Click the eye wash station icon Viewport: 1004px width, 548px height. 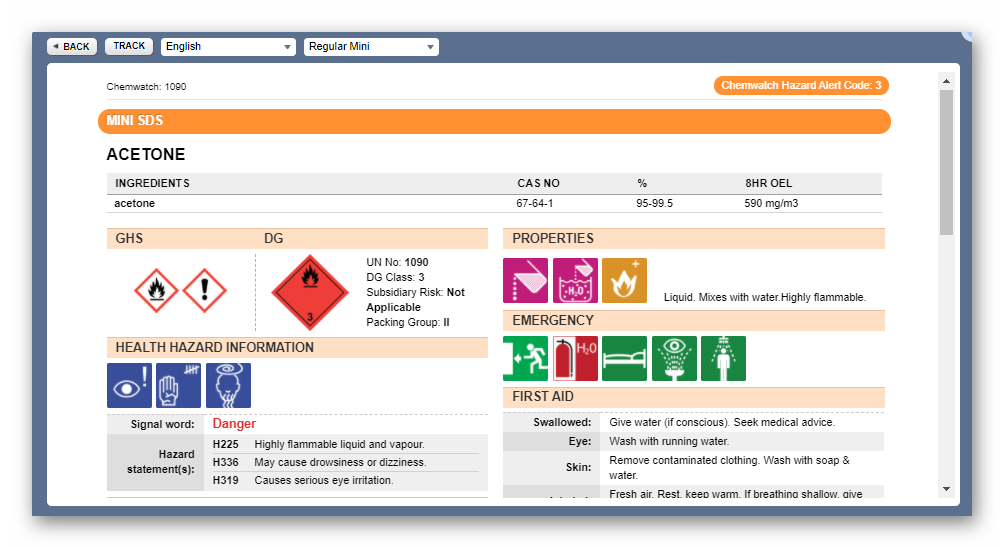pos(674,359)
